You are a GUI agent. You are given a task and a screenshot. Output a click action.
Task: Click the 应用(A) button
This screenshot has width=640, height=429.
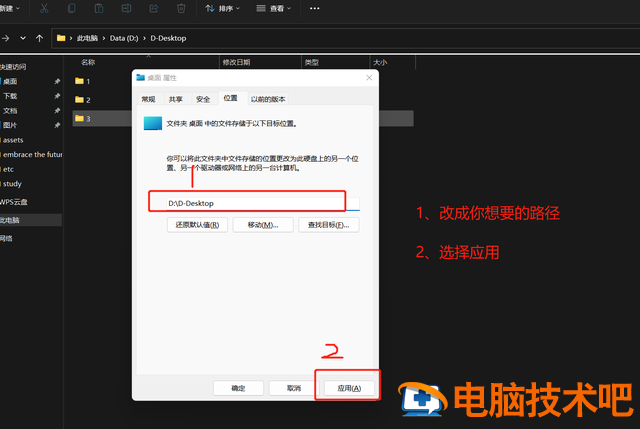[x=349, y=388]
